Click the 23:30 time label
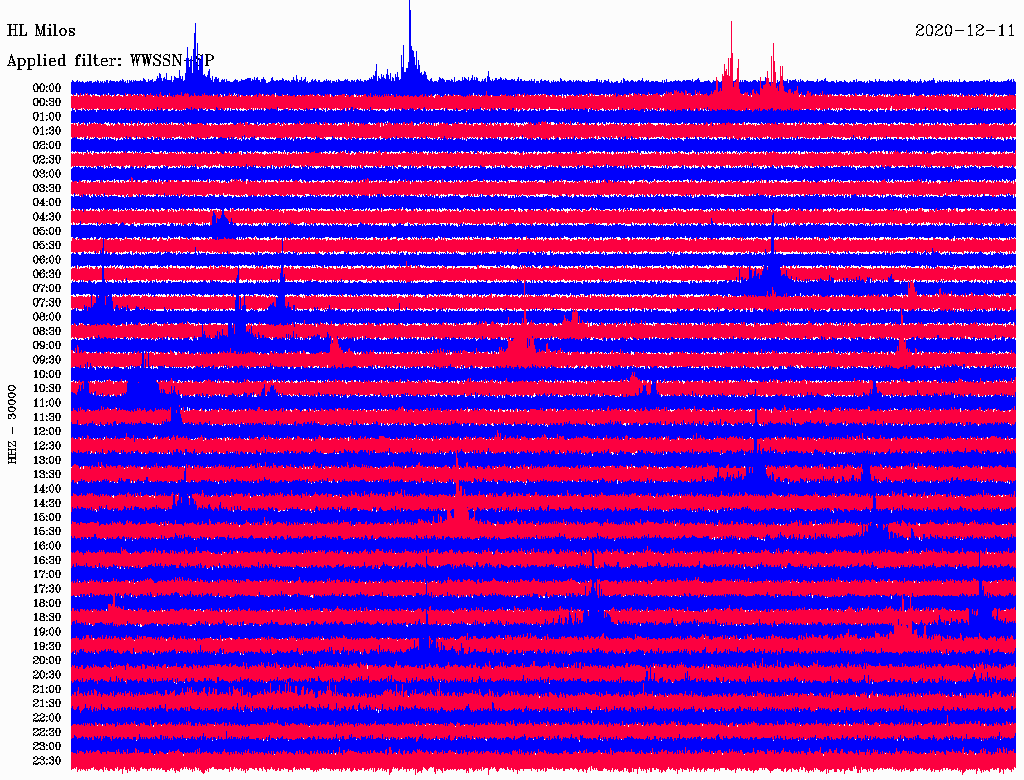 [x=47, y=761]
